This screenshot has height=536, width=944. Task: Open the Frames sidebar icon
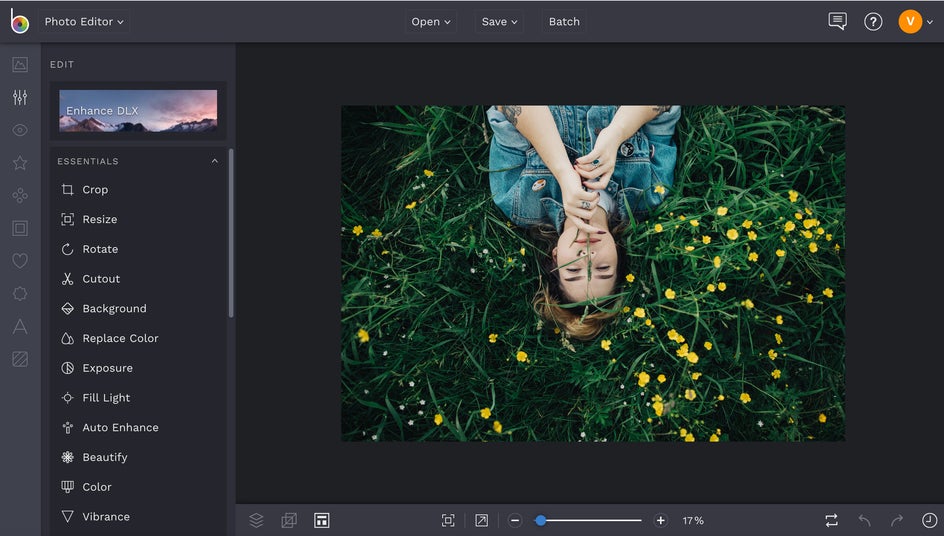(x=20, y=228)
